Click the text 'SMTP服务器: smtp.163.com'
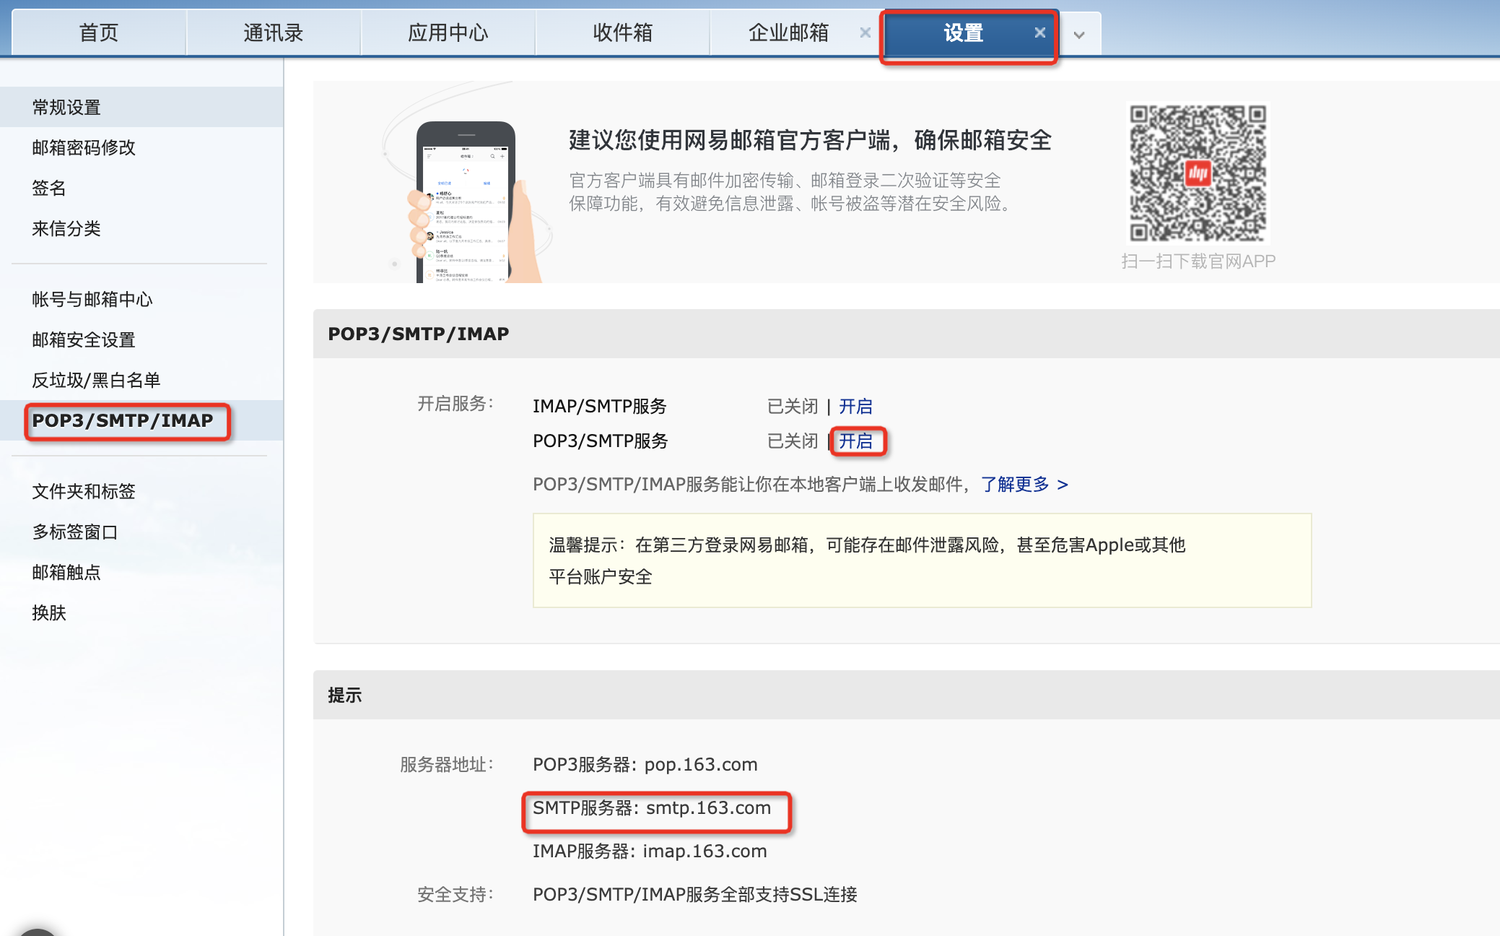1500x936 pixels. [652, 808]
